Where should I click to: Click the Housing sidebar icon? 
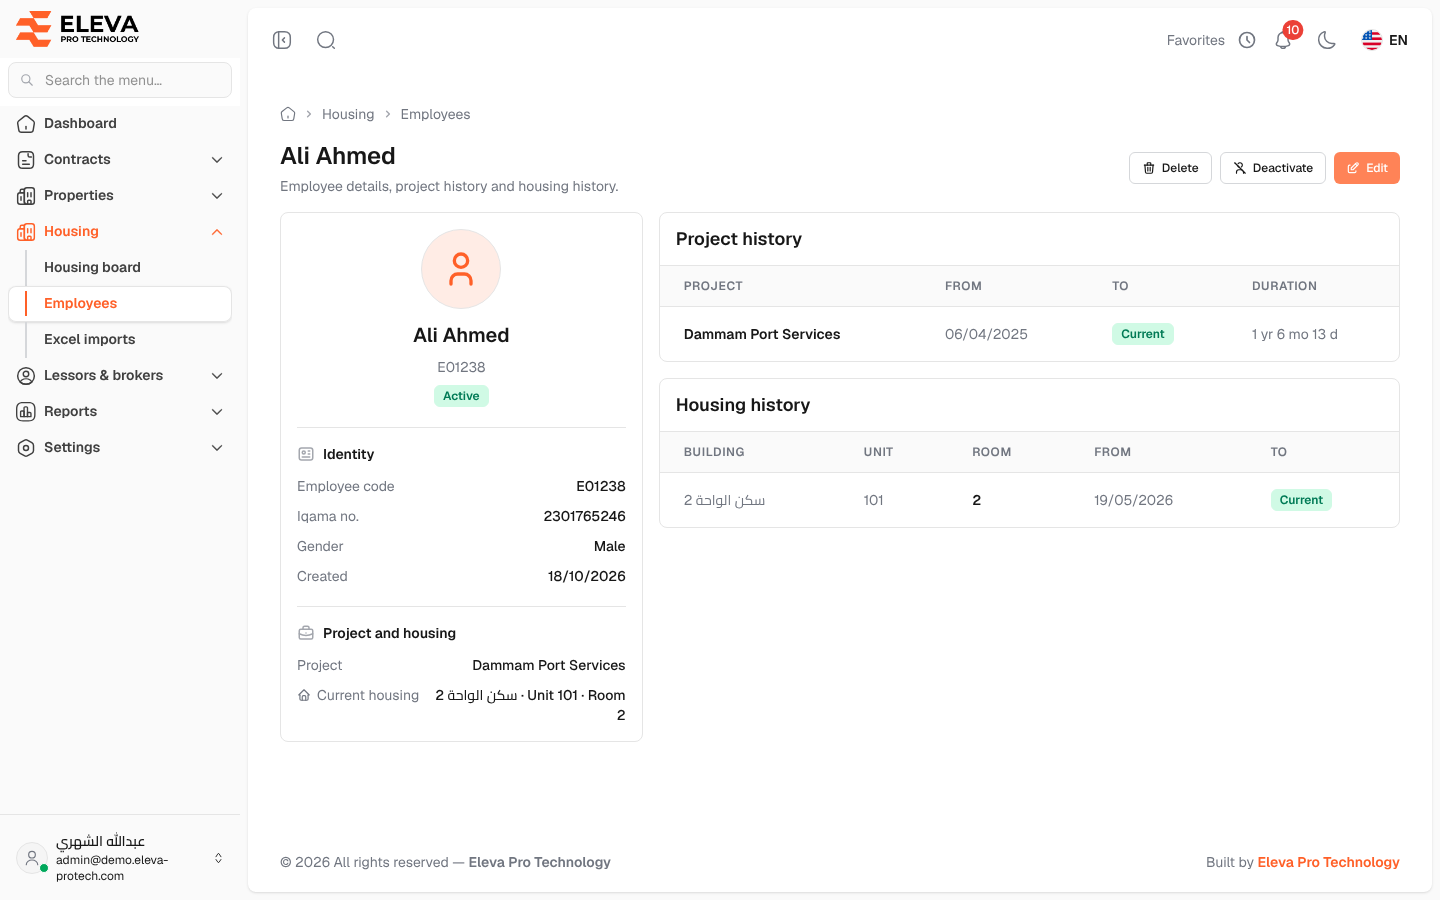pos(26,232)
